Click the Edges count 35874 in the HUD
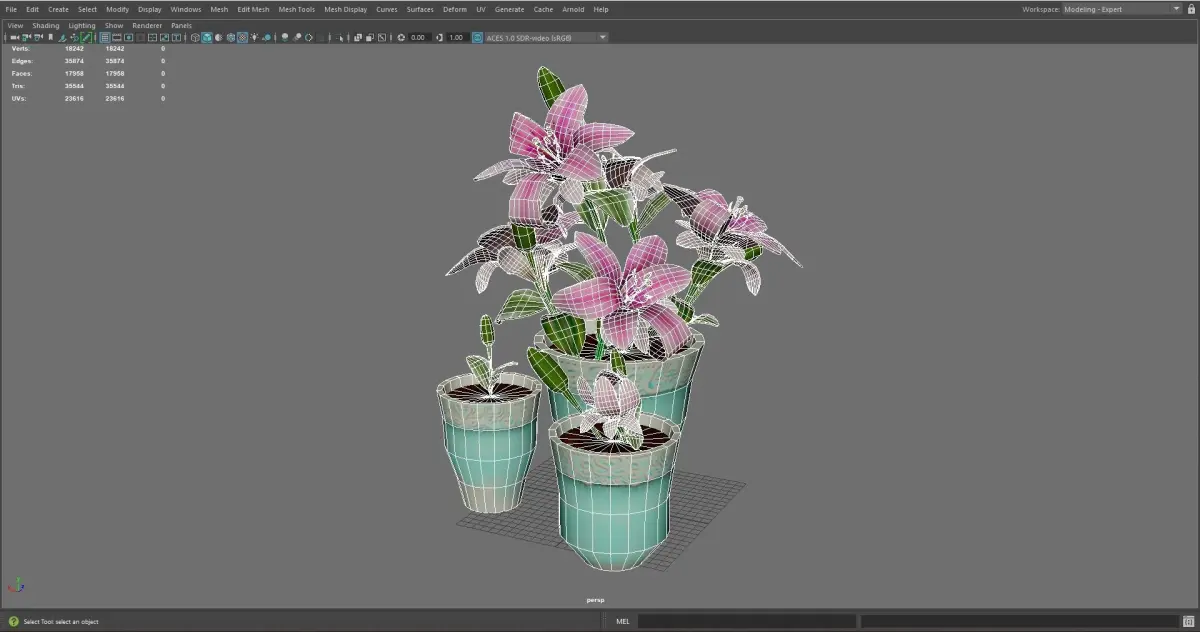 click(x=74, y=61)
